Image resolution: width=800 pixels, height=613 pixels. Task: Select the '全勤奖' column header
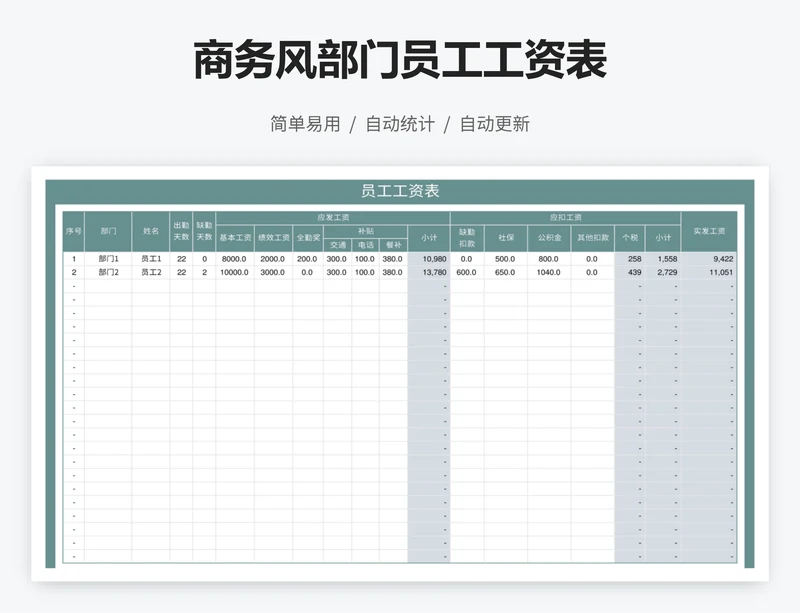(x=308, y=238)
